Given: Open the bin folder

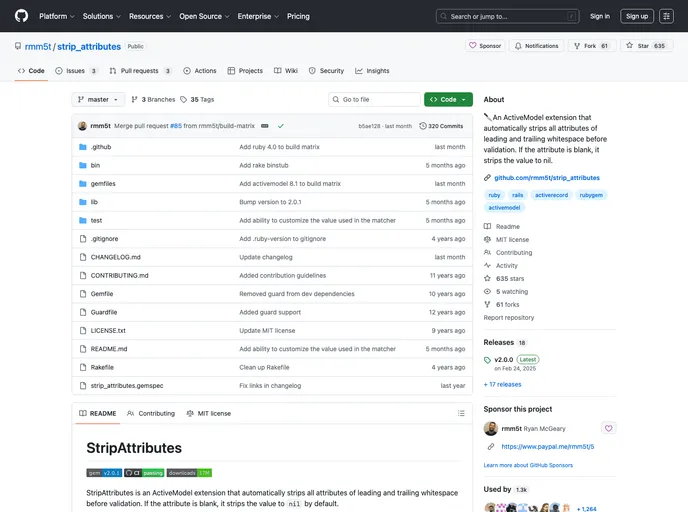Looking at the screenshot, I should coord(95,165).
